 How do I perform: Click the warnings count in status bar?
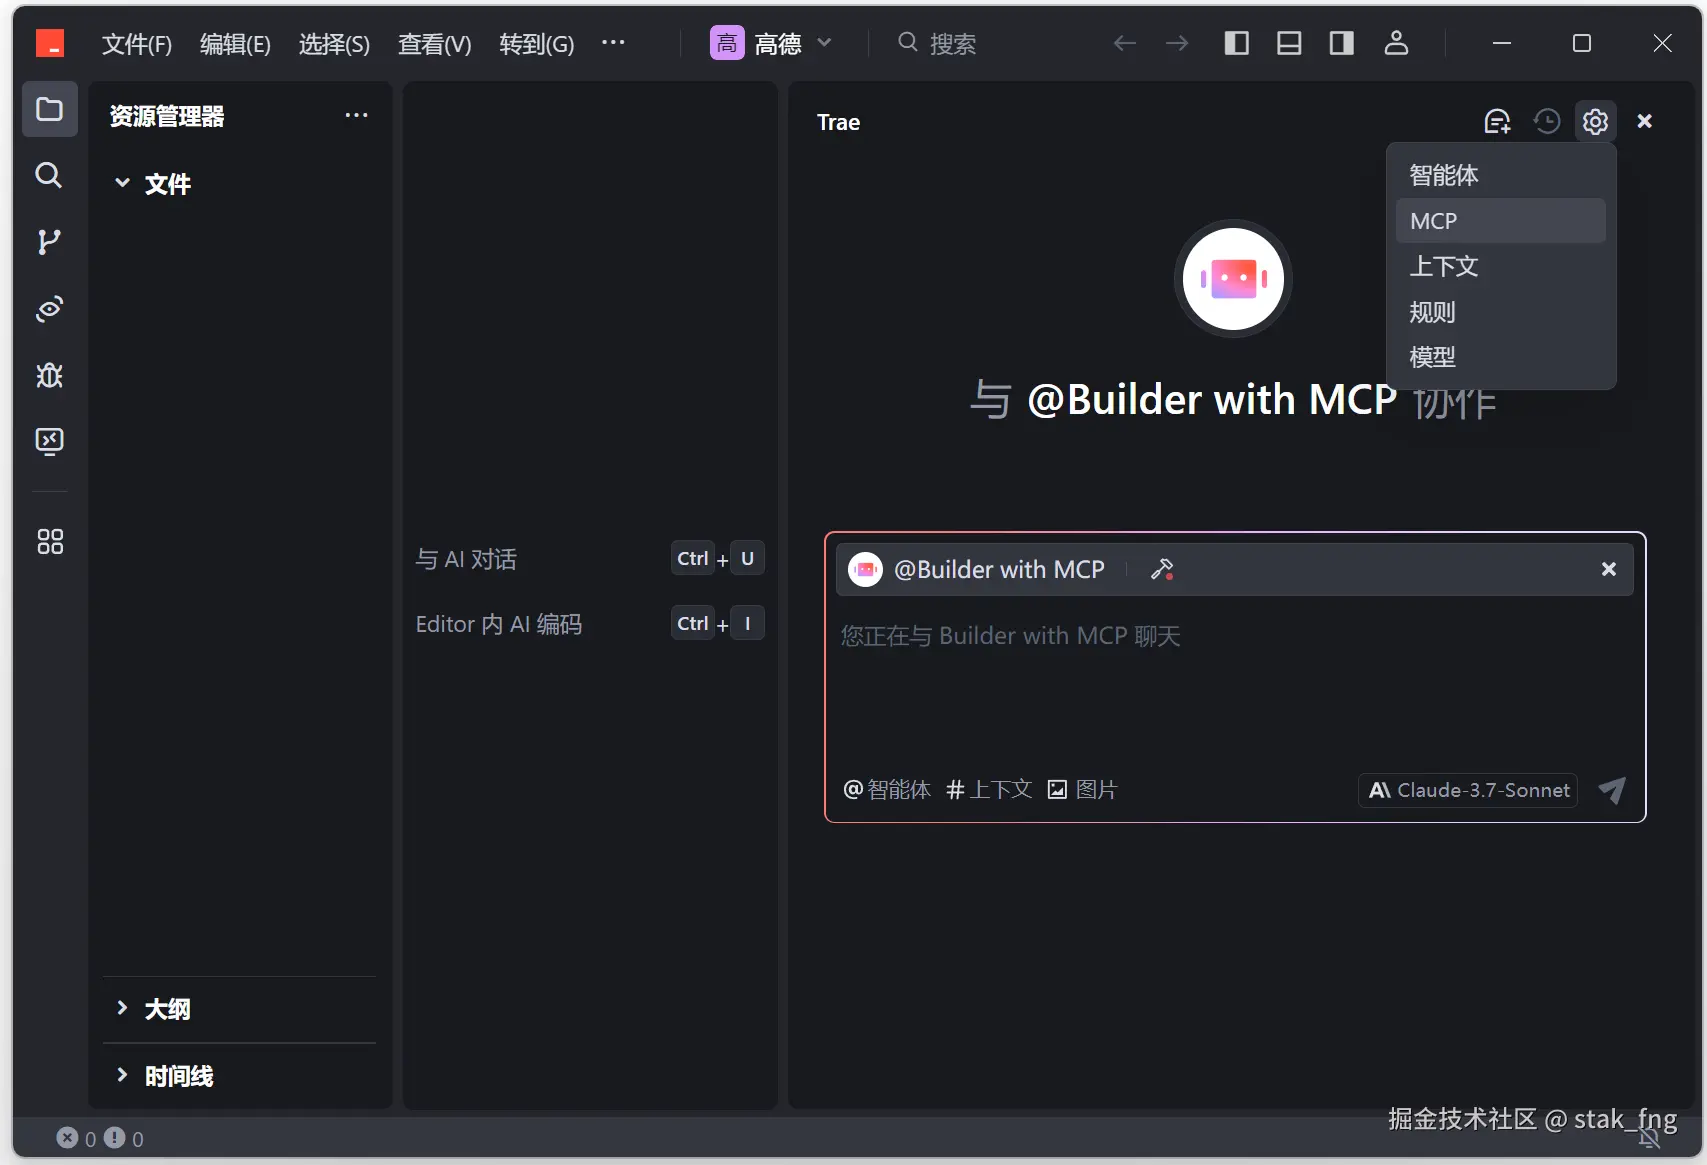(x=124, y=1138)
